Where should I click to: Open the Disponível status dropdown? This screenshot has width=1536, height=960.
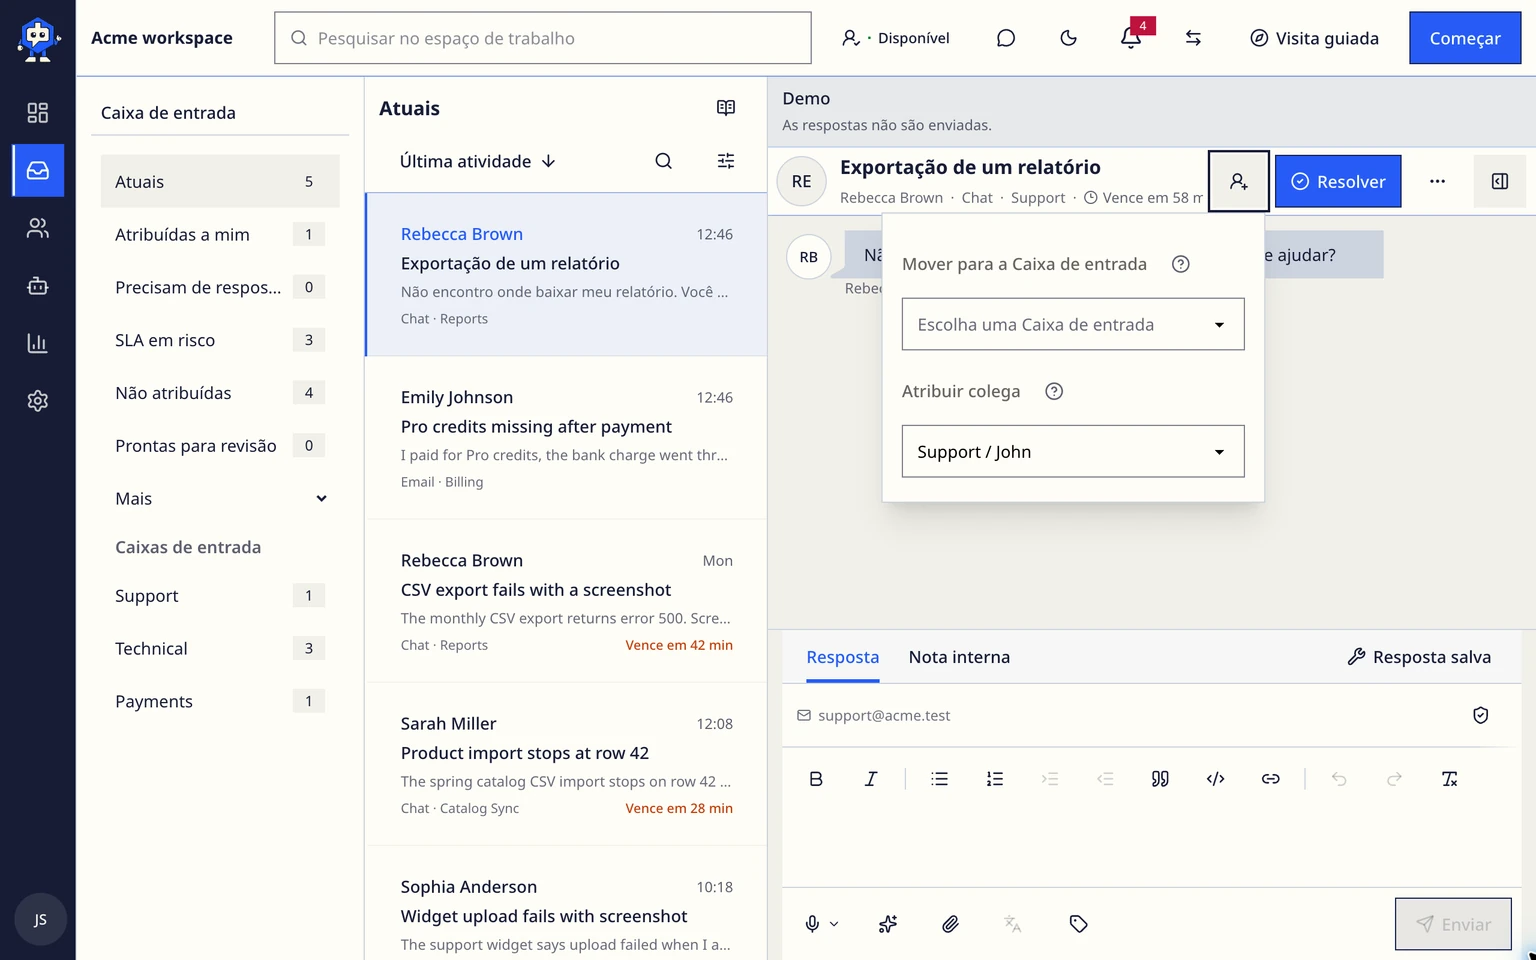click(x=896, y=38)
